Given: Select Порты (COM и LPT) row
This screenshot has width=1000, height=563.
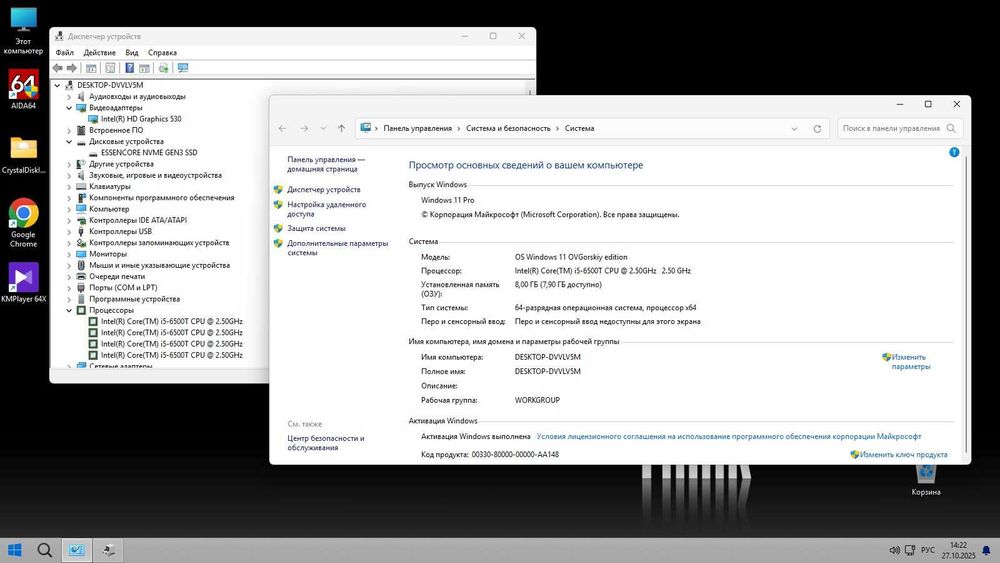Looking at the screenshot, I should [123, 288].
